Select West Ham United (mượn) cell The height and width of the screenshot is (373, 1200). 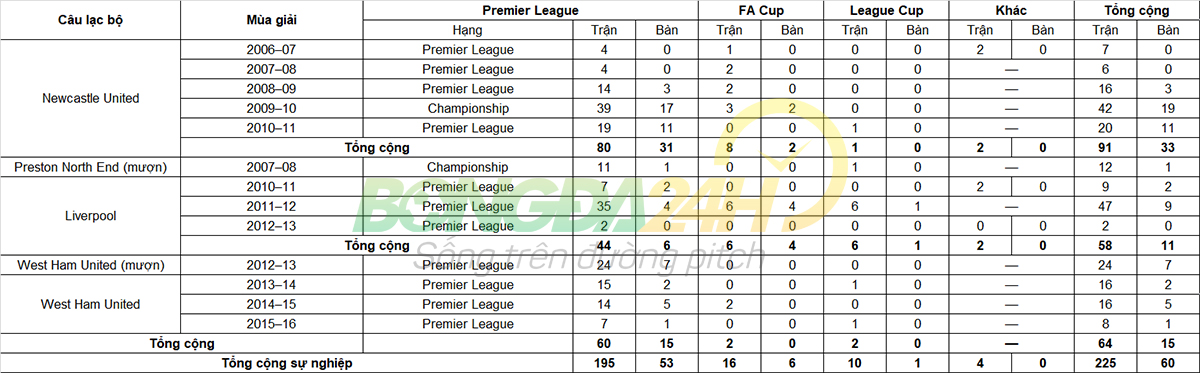[x=91, y=265]
